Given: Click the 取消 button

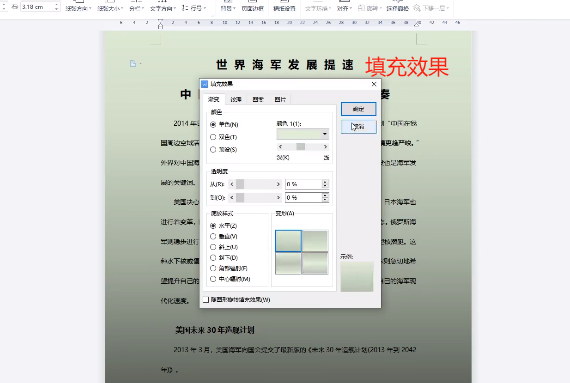Looking at the screenshot, I should tap(358, 127).
